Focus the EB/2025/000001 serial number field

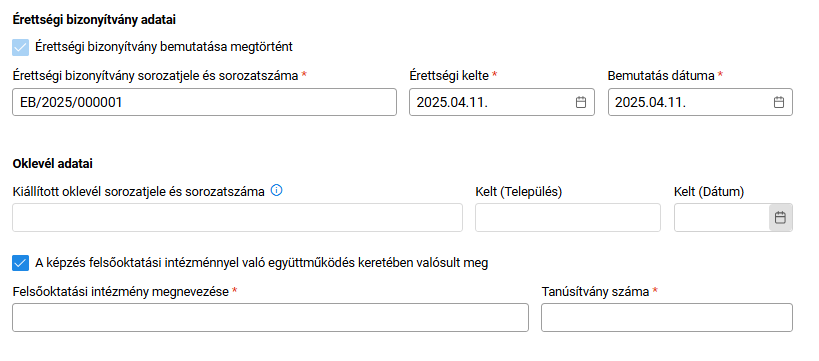pos(204,102)
